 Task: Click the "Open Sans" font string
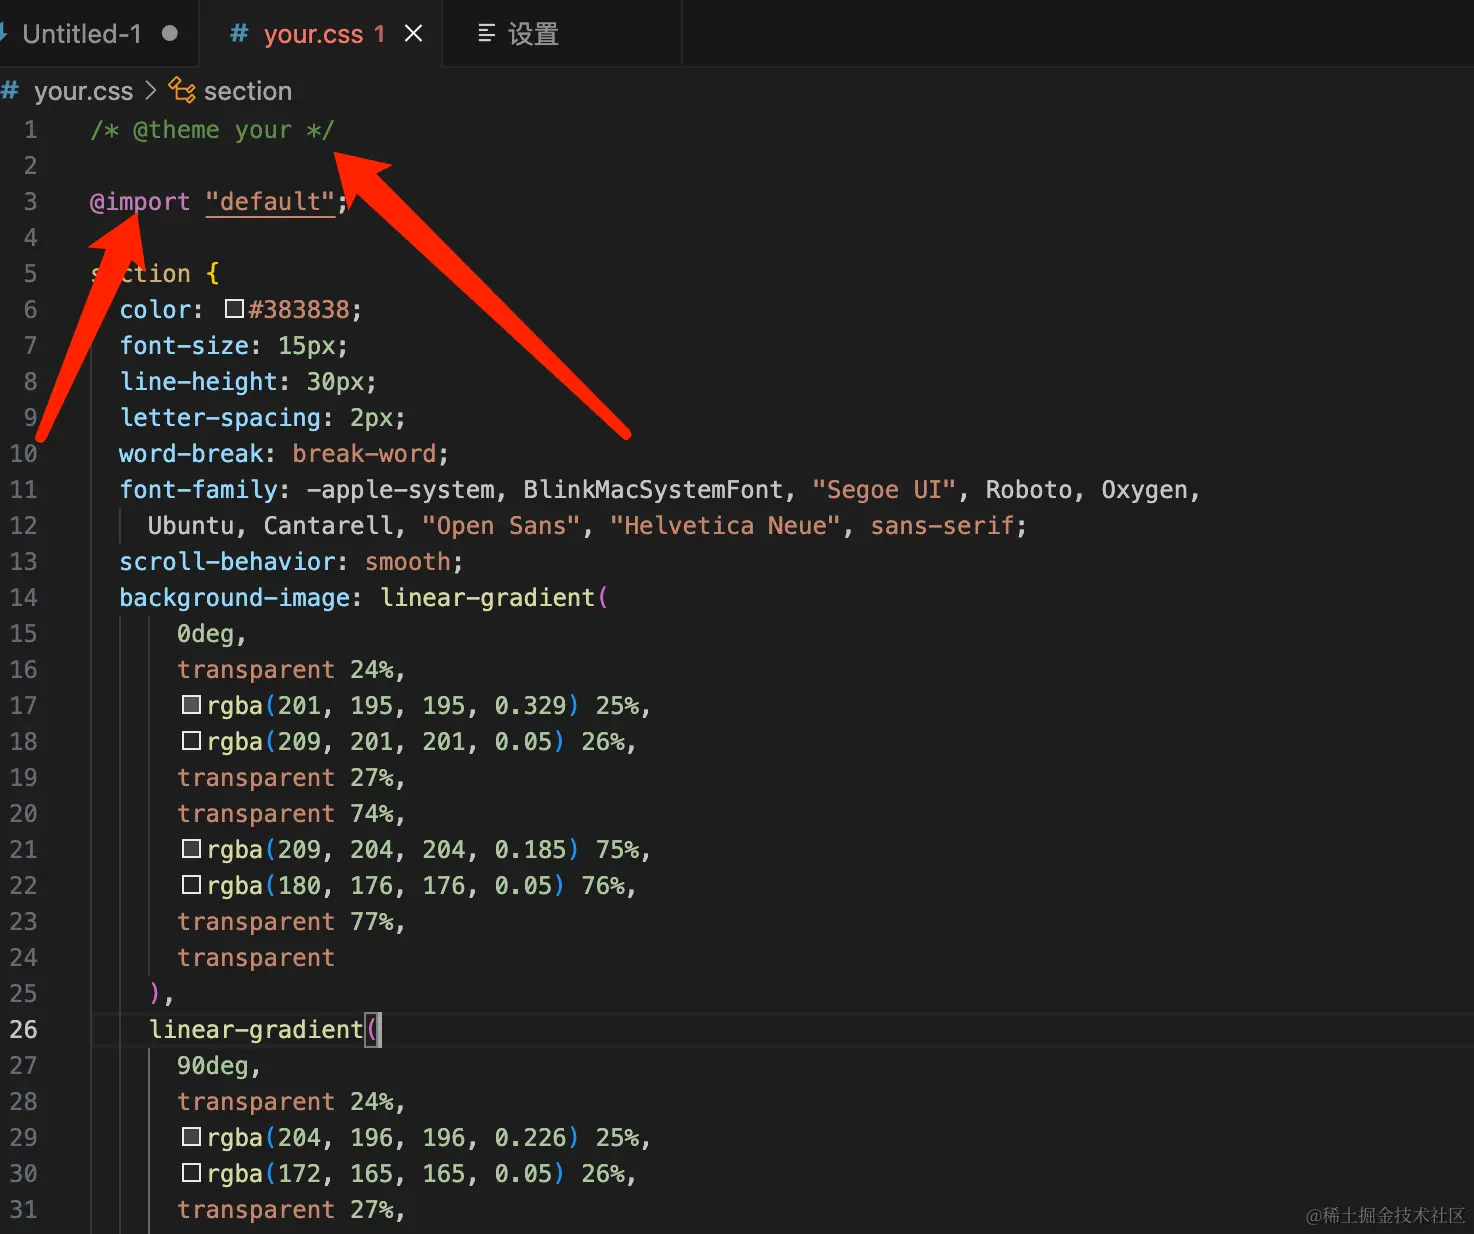[501, 526]
